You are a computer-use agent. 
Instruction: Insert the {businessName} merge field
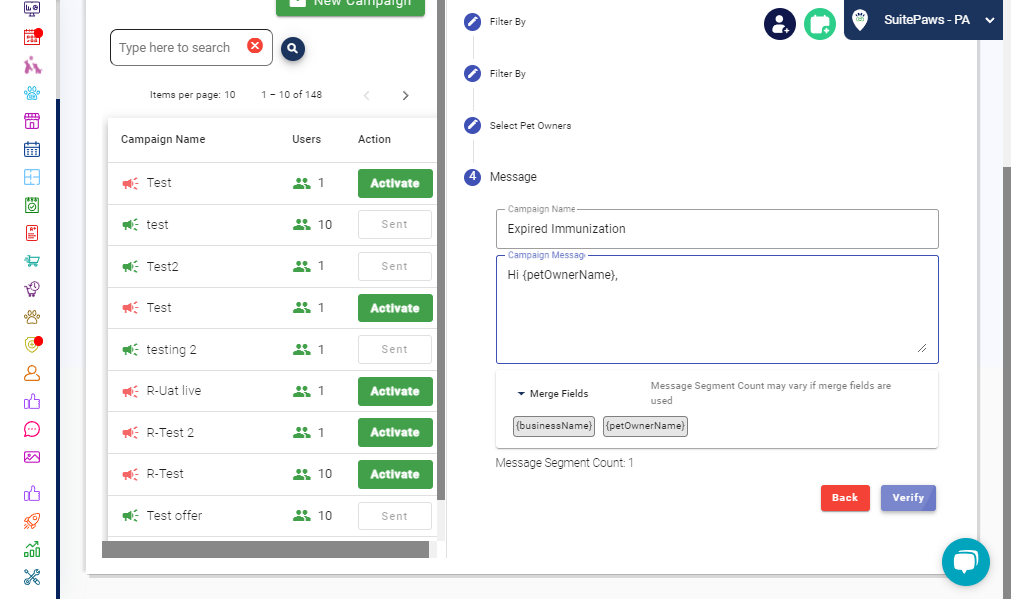point(554,426)
